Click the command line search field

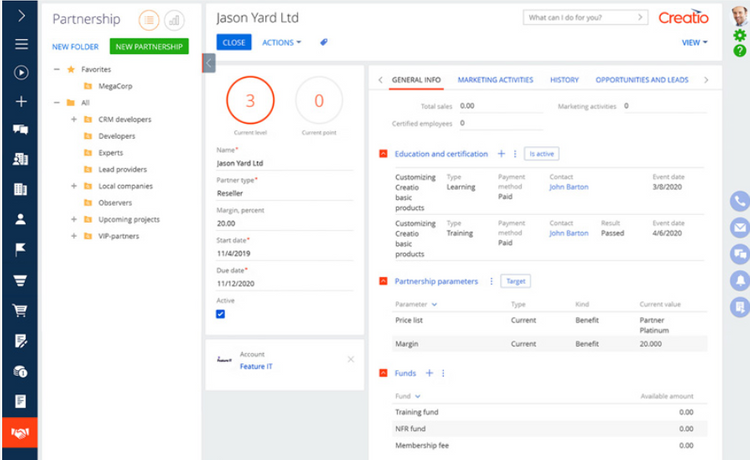click(x=585, y=18)
